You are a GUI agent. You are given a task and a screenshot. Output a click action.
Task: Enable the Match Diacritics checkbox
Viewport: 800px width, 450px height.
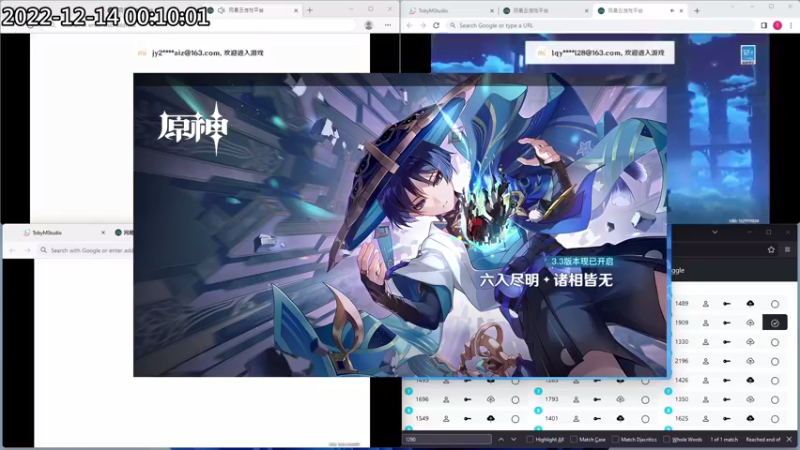click(615, 439)
